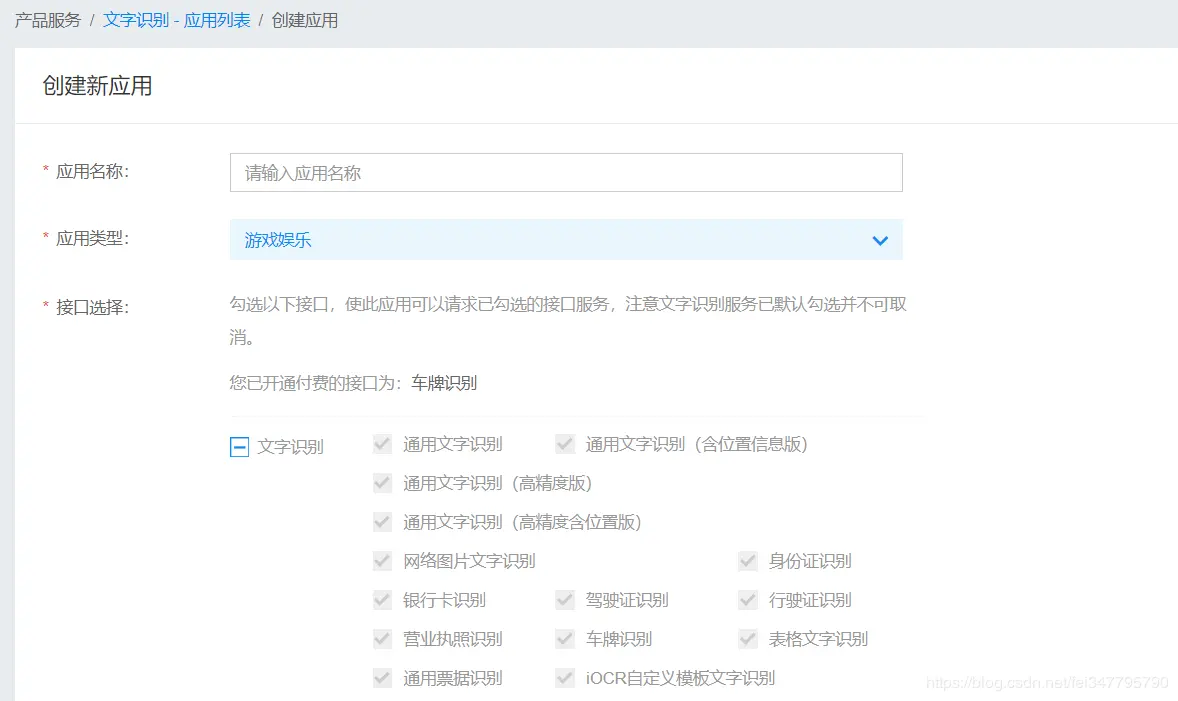Click the application name input field

click(x=565, y=172)
